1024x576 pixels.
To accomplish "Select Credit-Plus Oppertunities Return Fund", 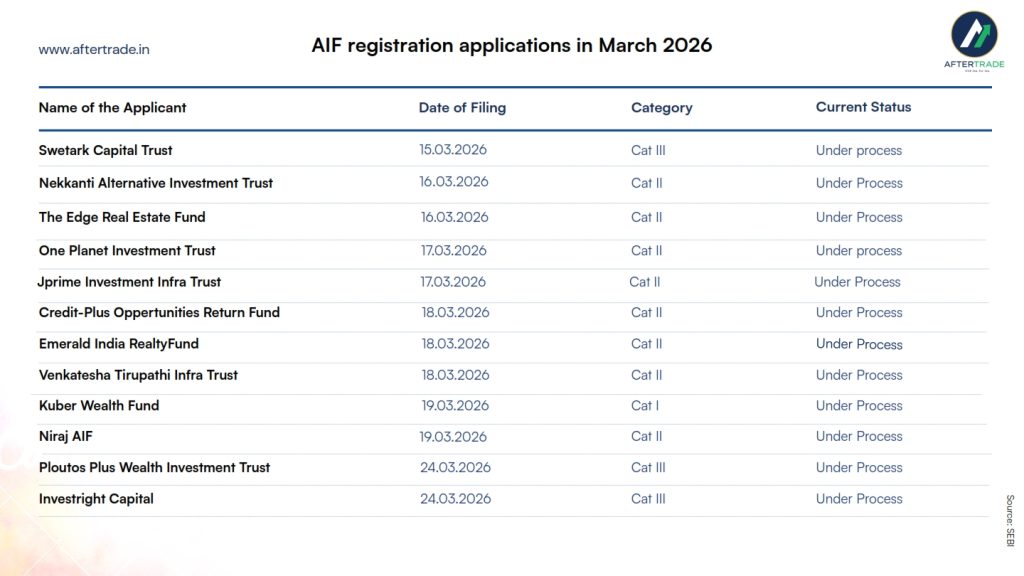I will coord(159,312).
